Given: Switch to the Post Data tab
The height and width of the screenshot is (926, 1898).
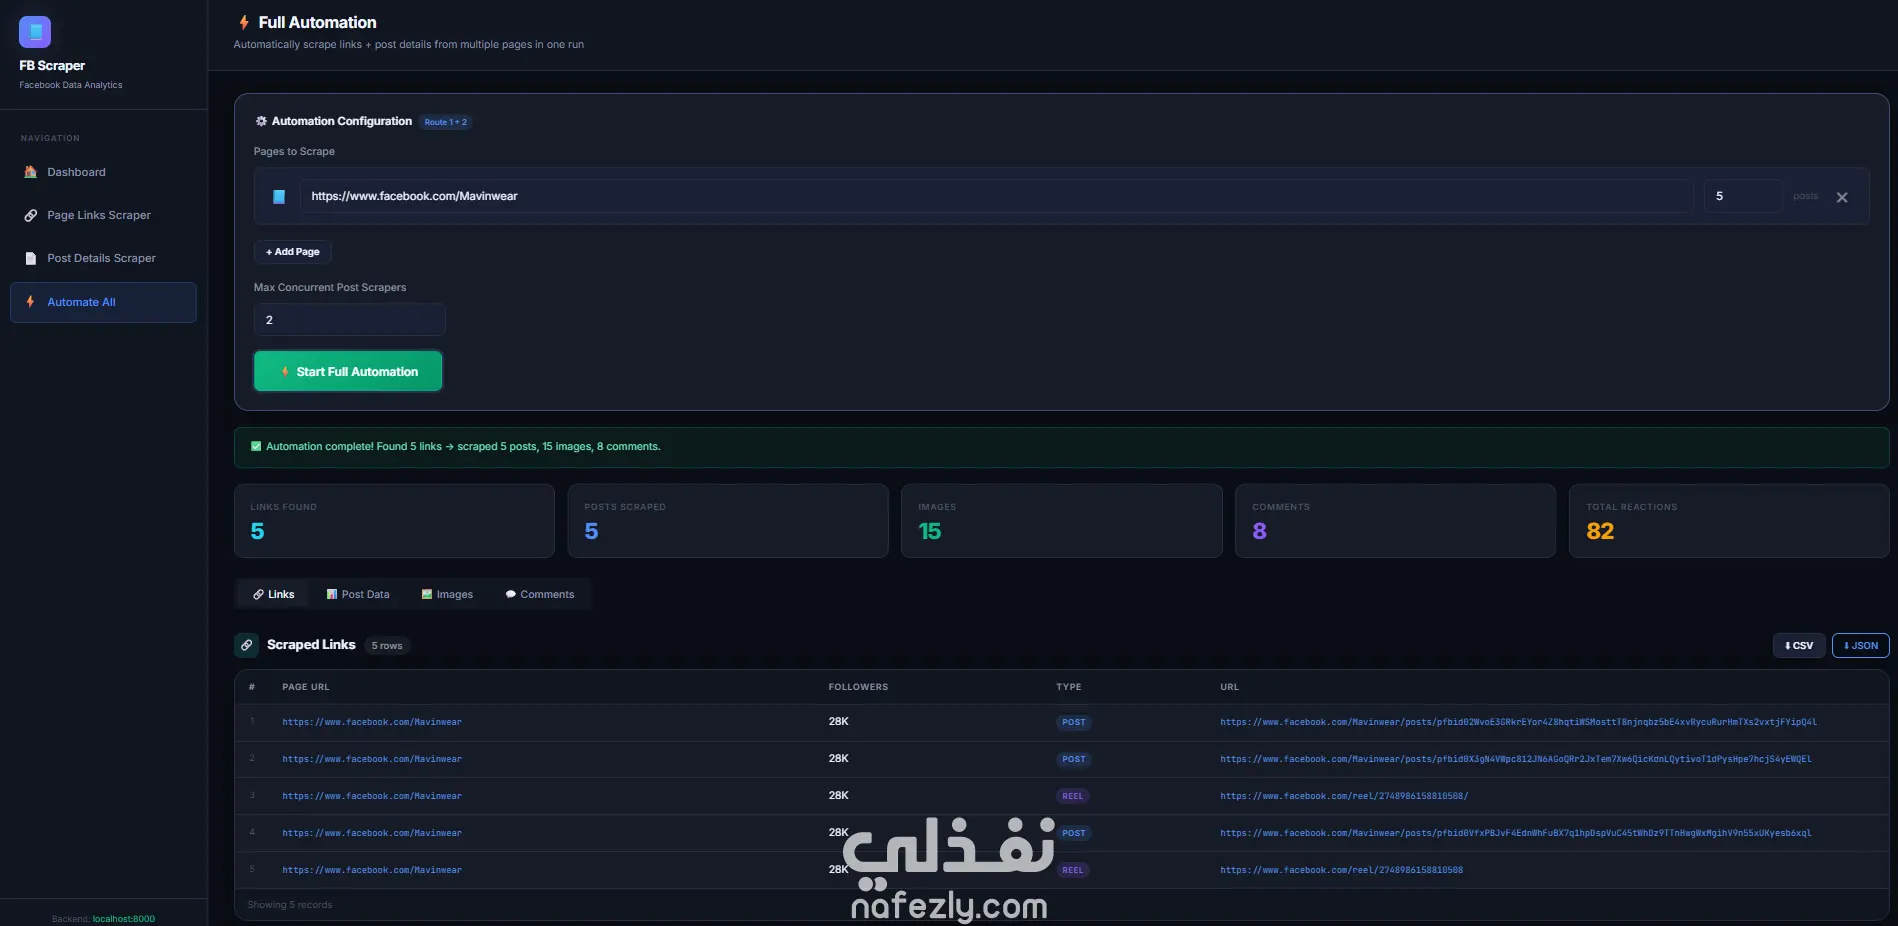Looking at the screenshot, I should [x=358, y=594].
